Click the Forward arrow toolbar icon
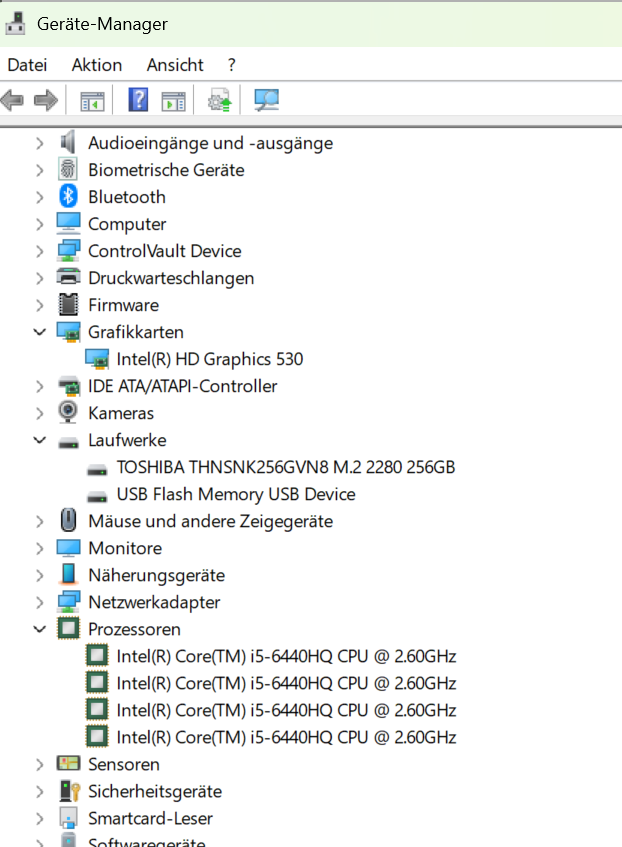This screenshot has height=847, width=622. coord(45,100)
